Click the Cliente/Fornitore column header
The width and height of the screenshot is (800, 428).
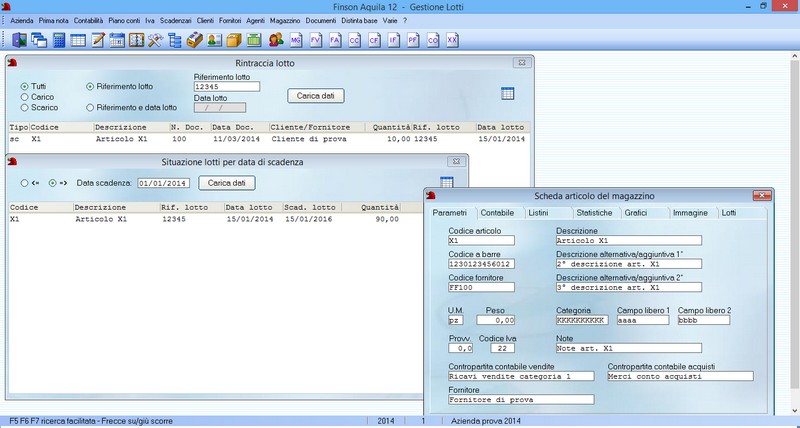click(317, 127)
